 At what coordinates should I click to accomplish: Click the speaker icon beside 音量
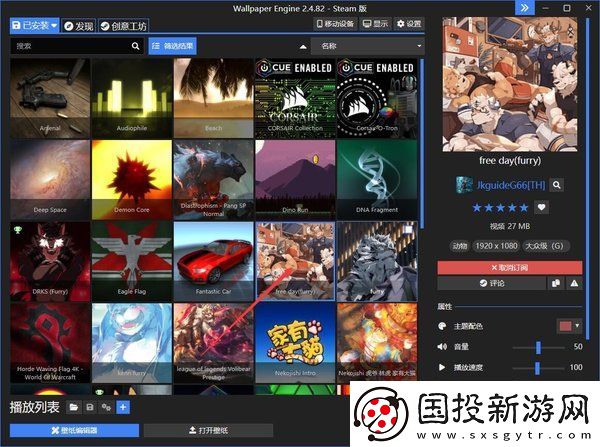(x=442, y=346)
